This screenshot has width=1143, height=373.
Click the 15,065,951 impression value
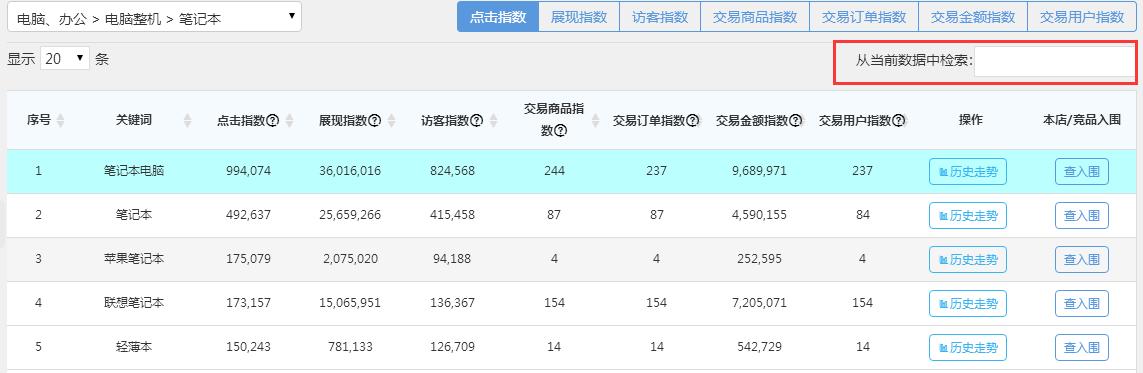click(x=350, y=303)
